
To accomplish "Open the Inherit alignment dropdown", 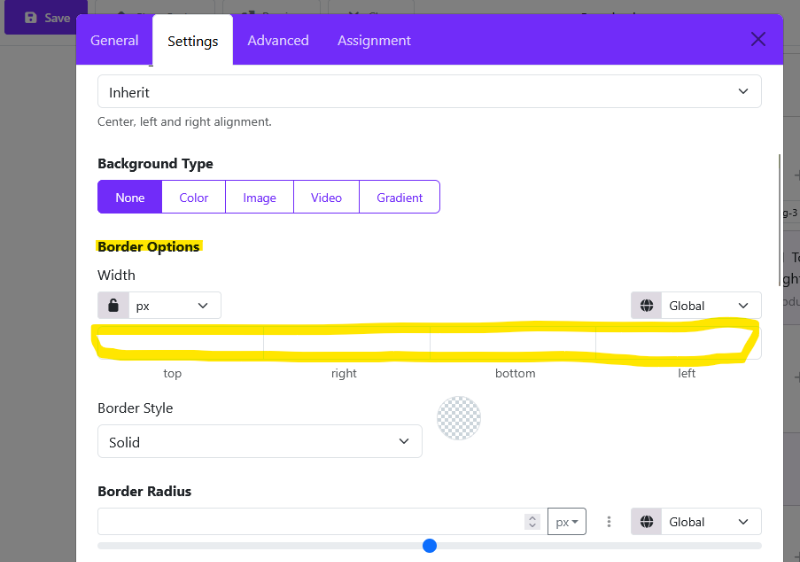I will click(429, 92).
